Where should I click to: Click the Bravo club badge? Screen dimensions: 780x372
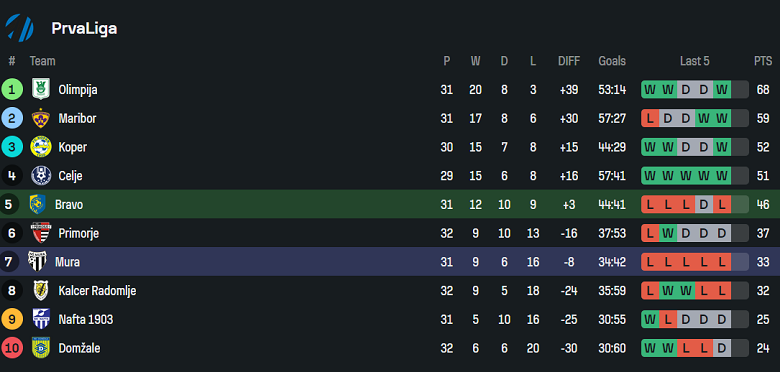[x=37, y=204]
